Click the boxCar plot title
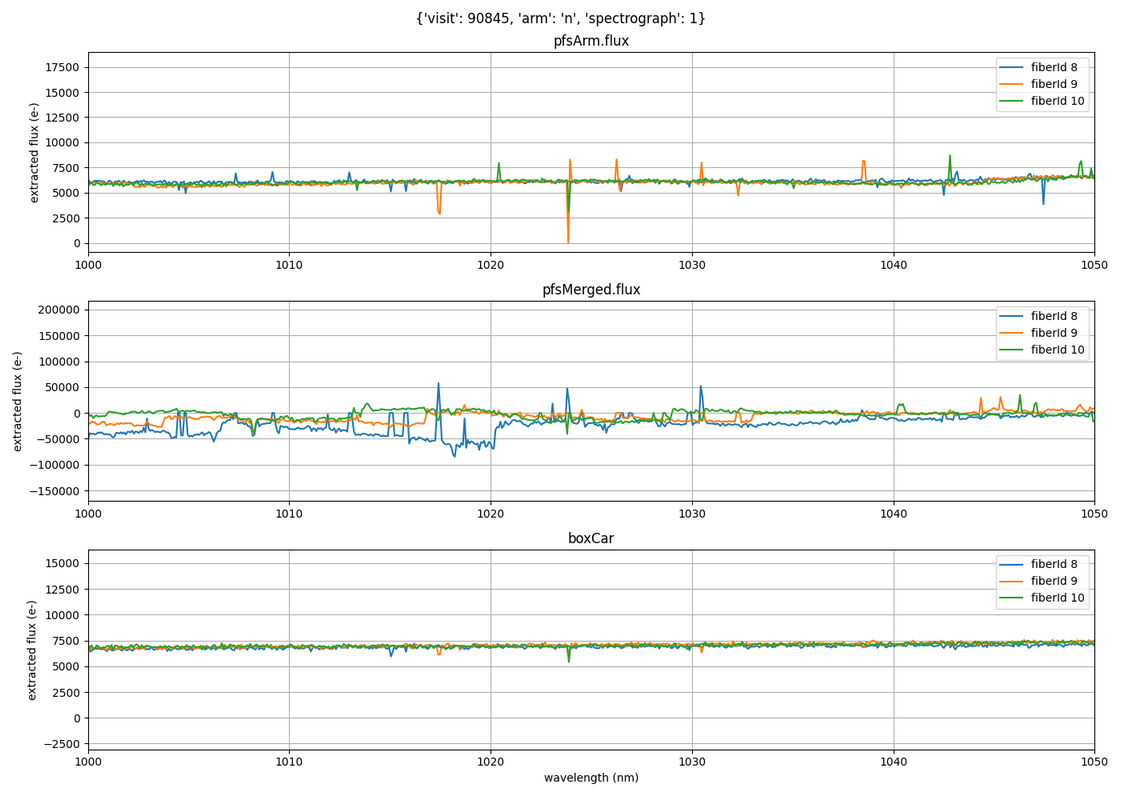Image resolution: width=1142 pixels, height=793 pixels. 591,538
